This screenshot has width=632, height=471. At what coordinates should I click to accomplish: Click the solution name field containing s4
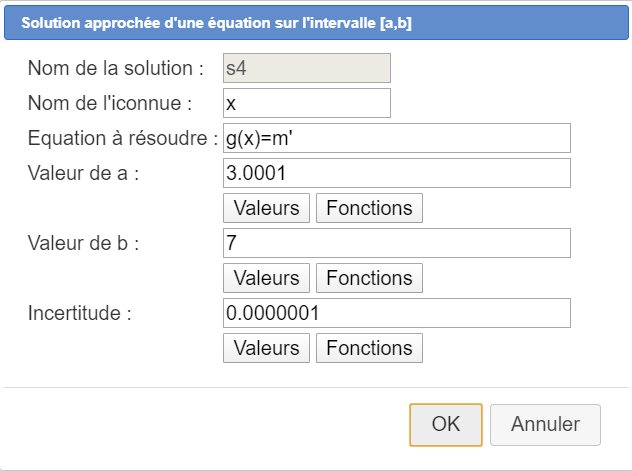tap(306, 68)
